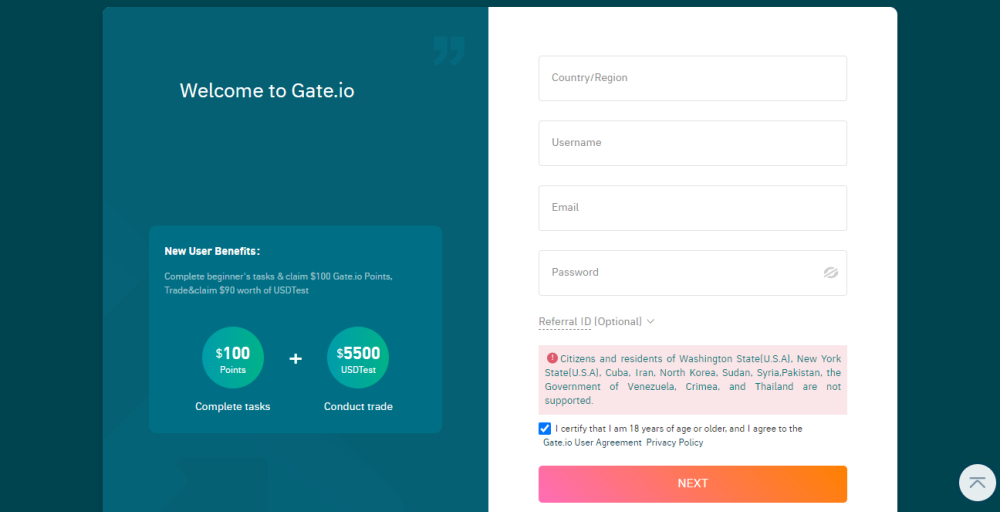Click the $5500 USDTest circle badge
The width and height of the screenshot is (1000, 512).
[x=358, y=358]
